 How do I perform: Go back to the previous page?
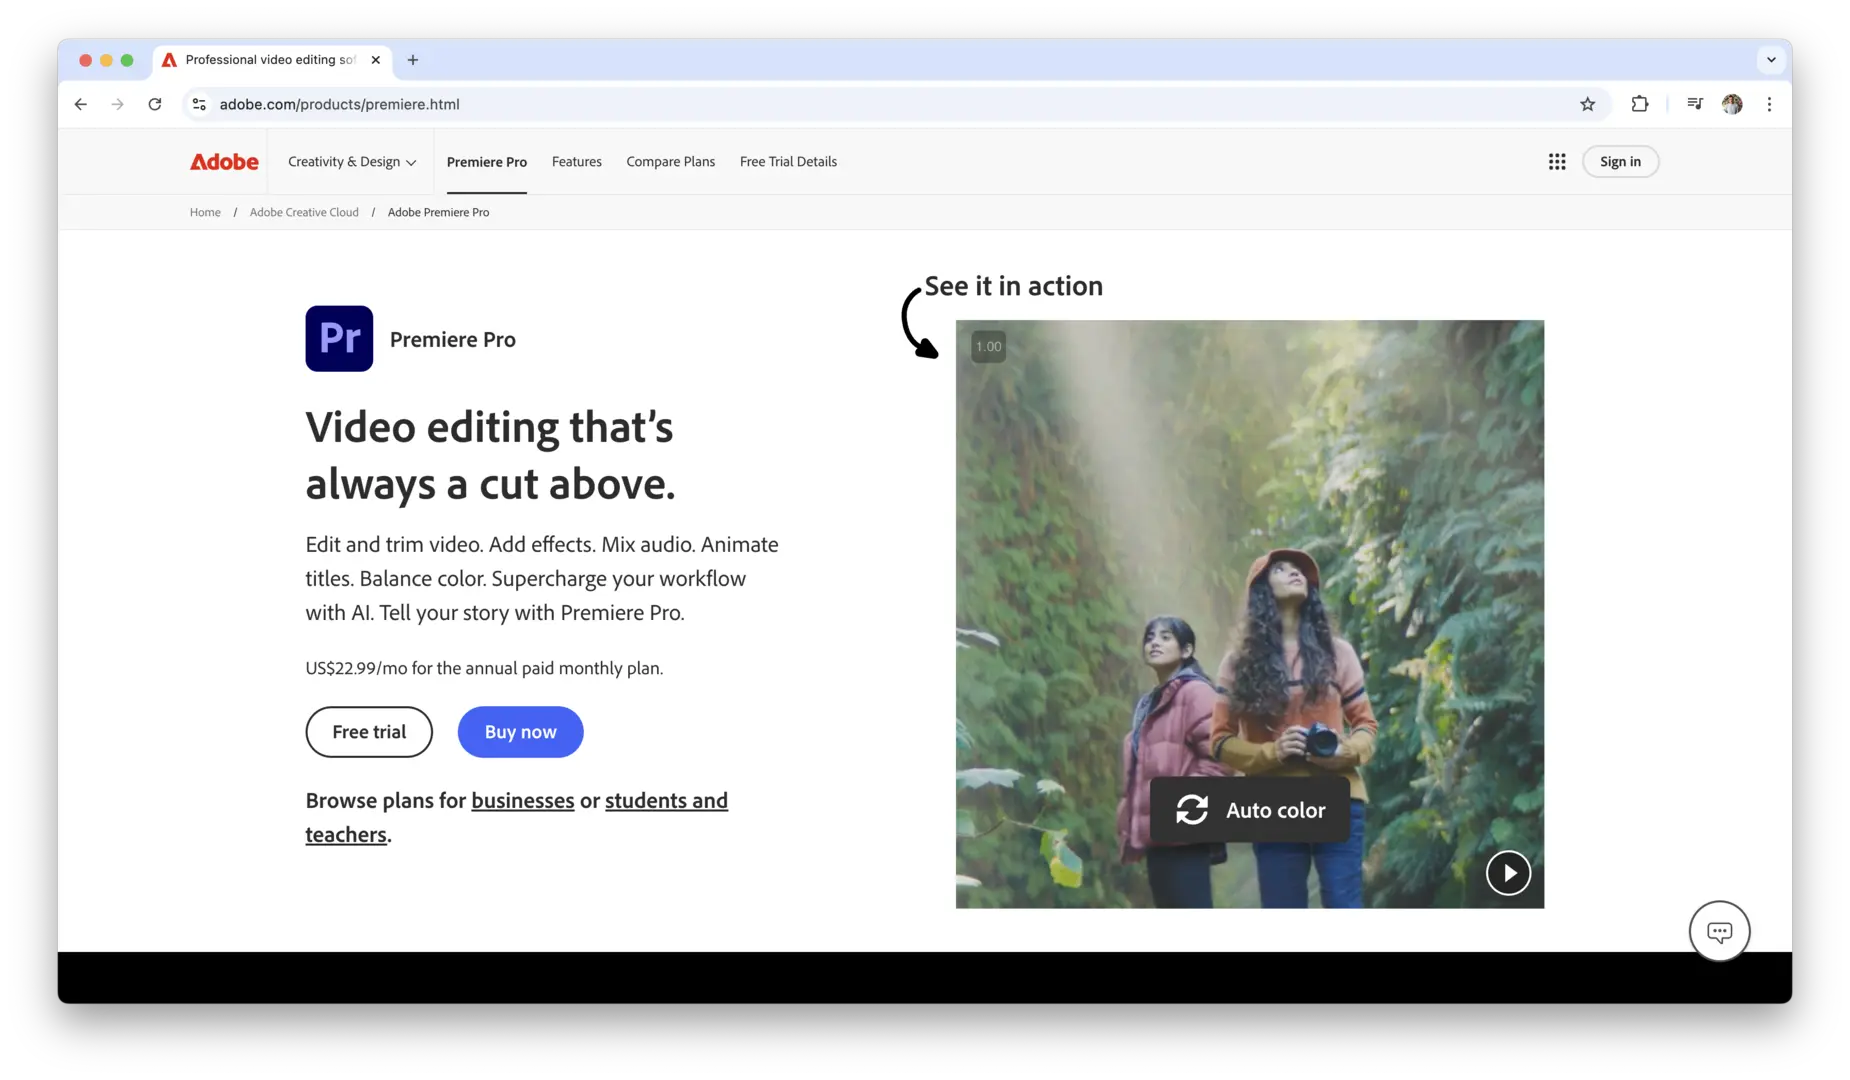coord(81,104)
